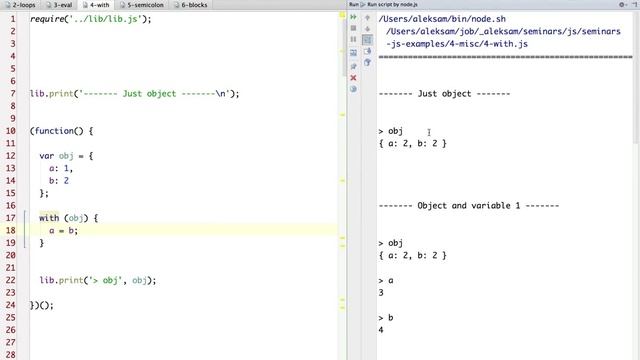Viewport: 640px width, 360px height.
Task: Stop the running process
Action: (353, 28)
